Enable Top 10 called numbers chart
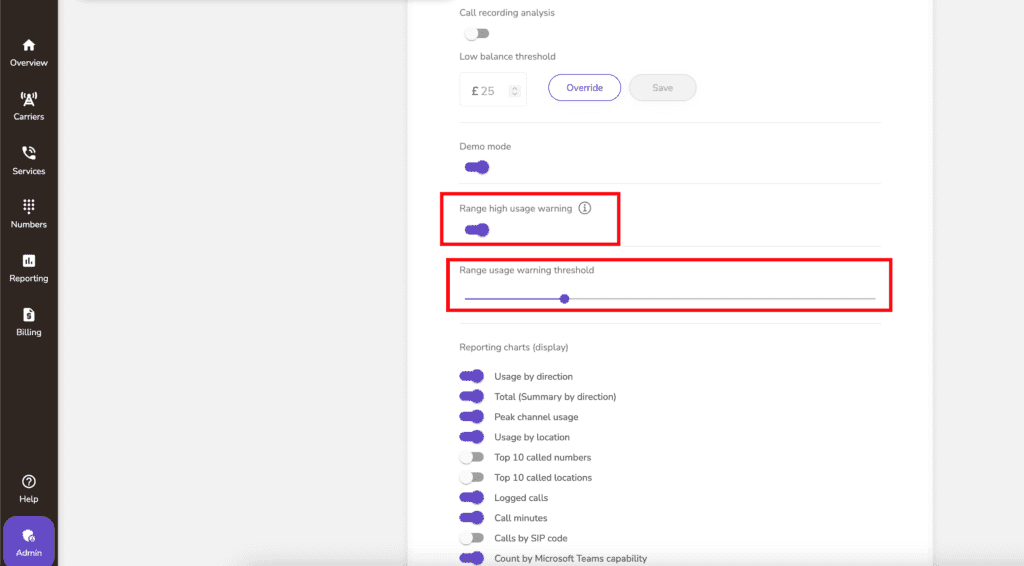Image resolution: width=1024 pixels, height=566 pixels. (x=472, y=457)
